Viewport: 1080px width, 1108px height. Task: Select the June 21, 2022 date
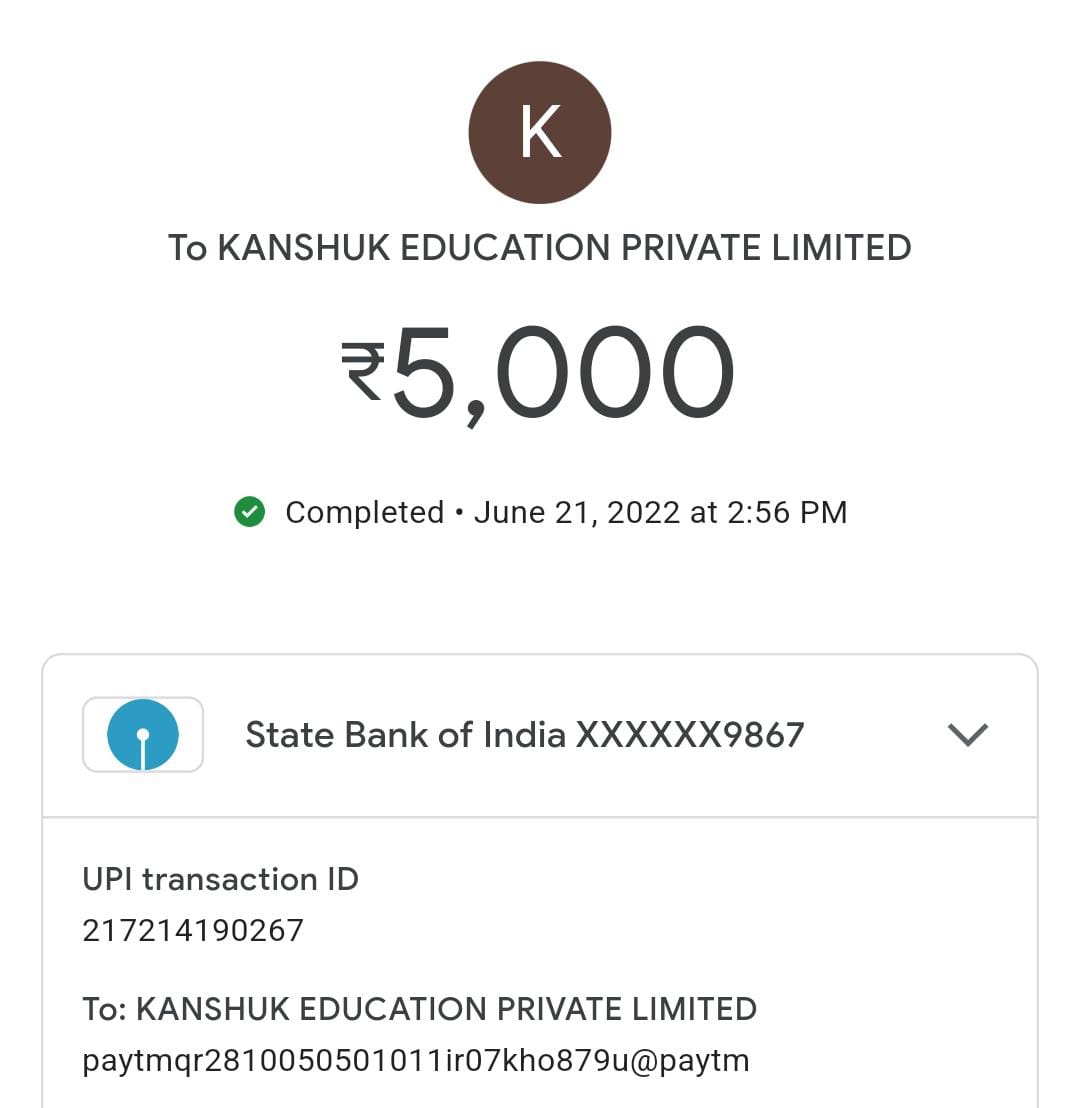[x=577, y=512]
